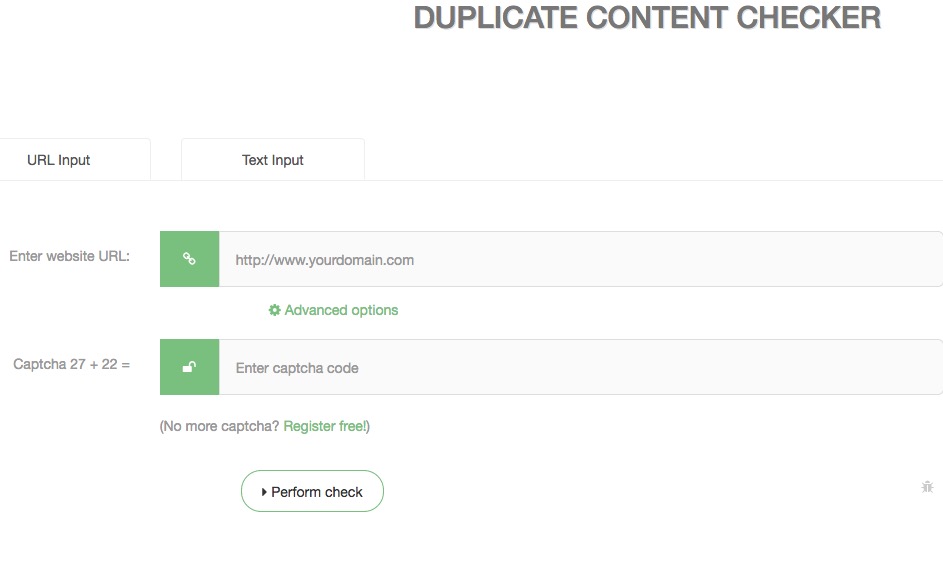Follow the Register free! link
The image size is (943, 561).
(325, 426)
